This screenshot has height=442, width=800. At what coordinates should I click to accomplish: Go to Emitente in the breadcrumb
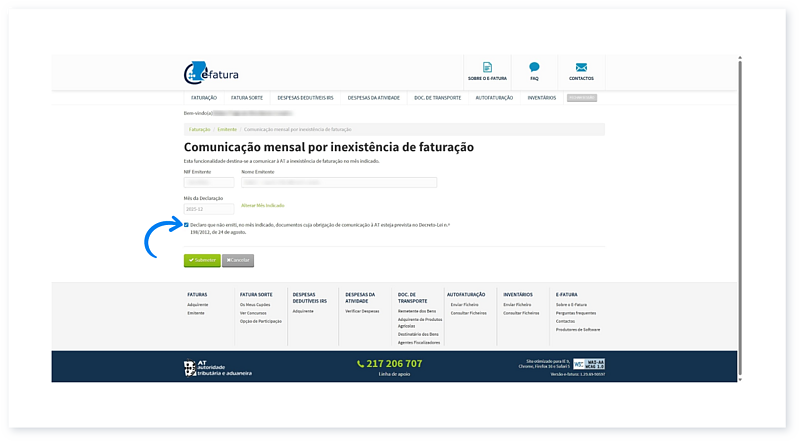(227, 130)
